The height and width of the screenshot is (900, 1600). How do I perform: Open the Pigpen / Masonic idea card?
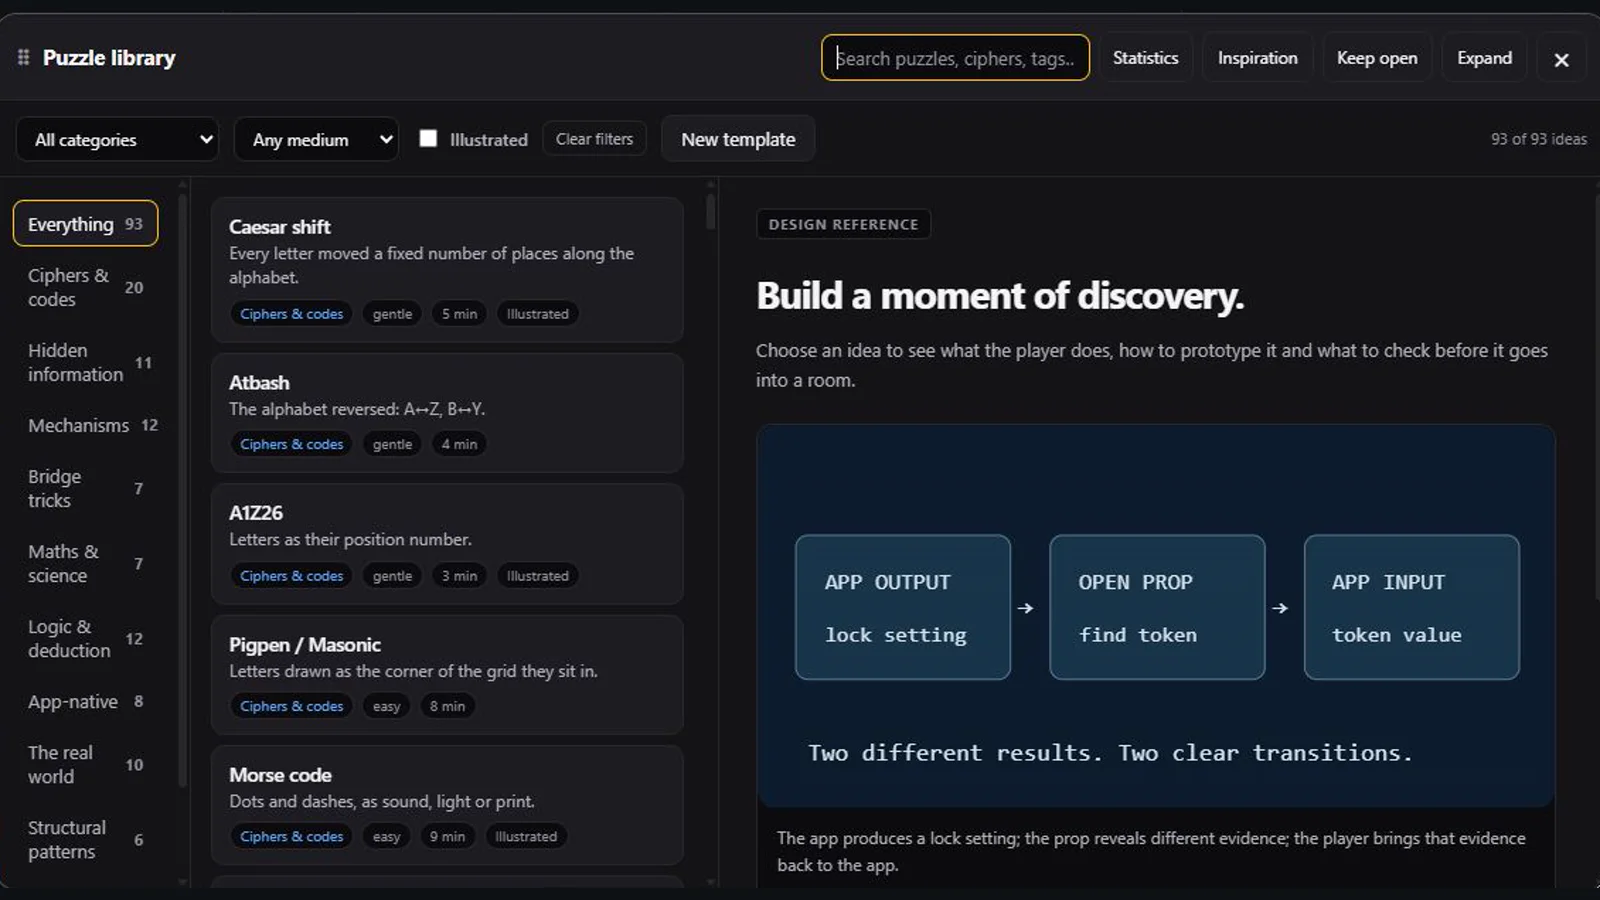(x=447, y=674)
